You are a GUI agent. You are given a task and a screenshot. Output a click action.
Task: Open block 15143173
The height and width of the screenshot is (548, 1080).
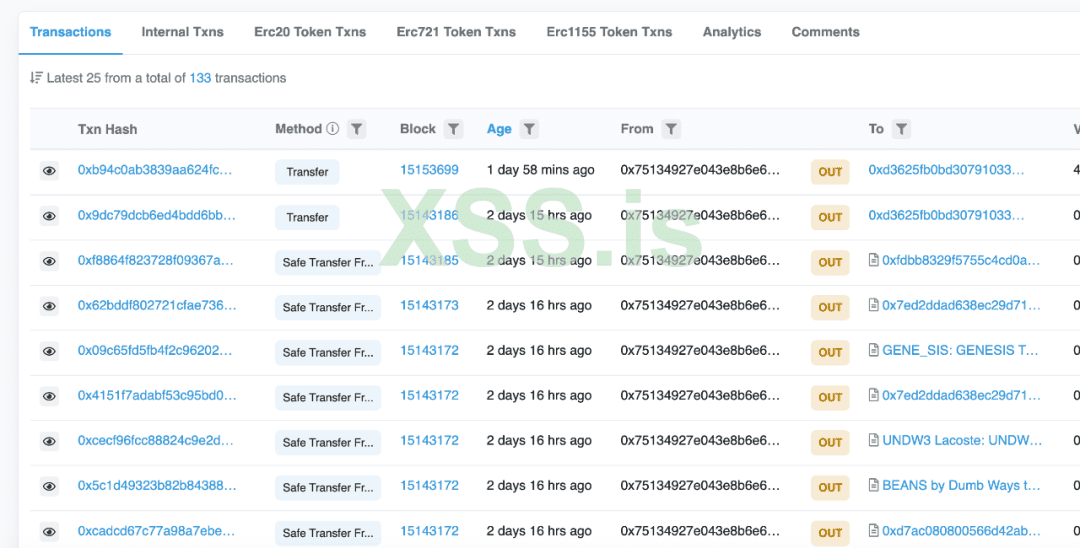[429, 305]
